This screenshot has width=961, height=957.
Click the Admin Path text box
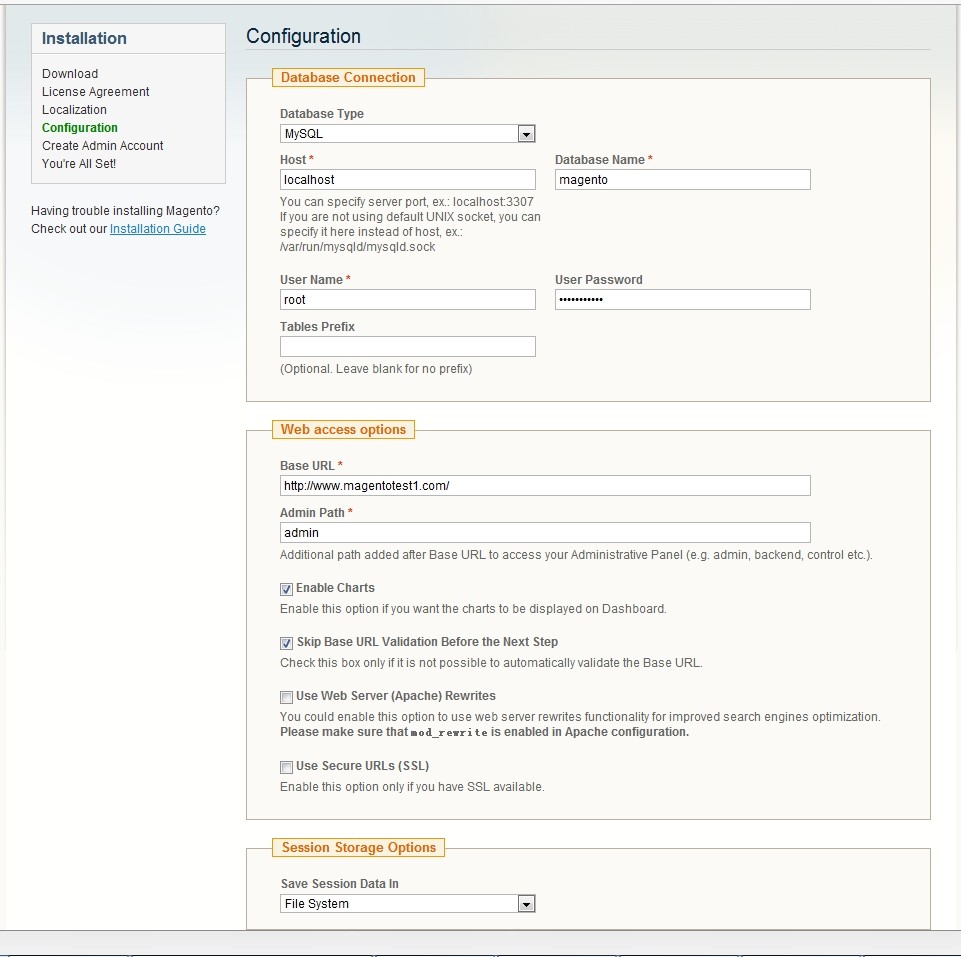pos(545,533)
